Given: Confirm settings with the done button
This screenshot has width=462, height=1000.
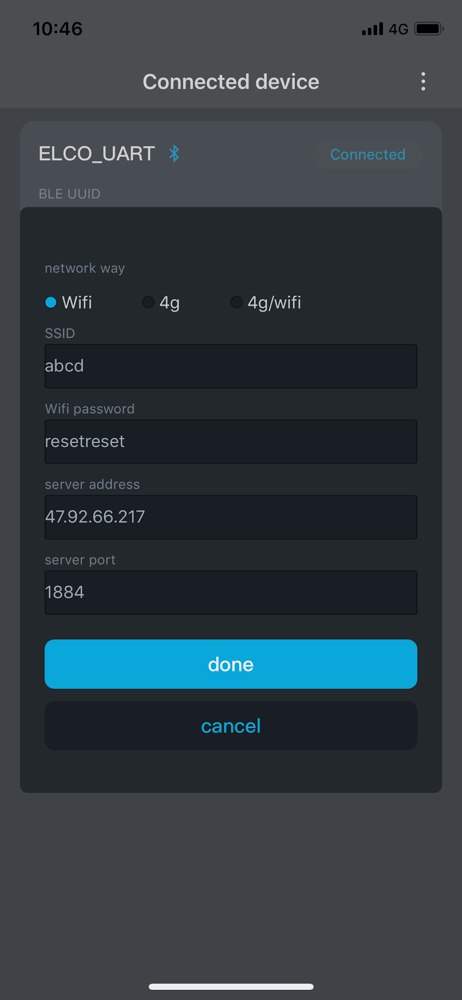Looking at the screenshot, I should [231, 664].
